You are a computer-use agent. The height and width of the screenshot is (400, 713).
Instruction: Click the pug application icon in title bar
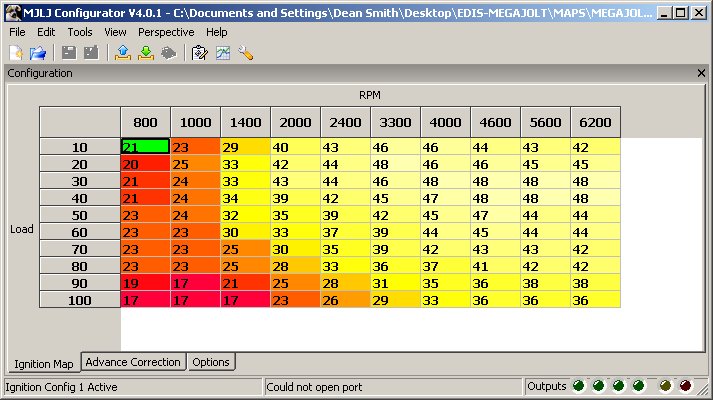[13, 13]
